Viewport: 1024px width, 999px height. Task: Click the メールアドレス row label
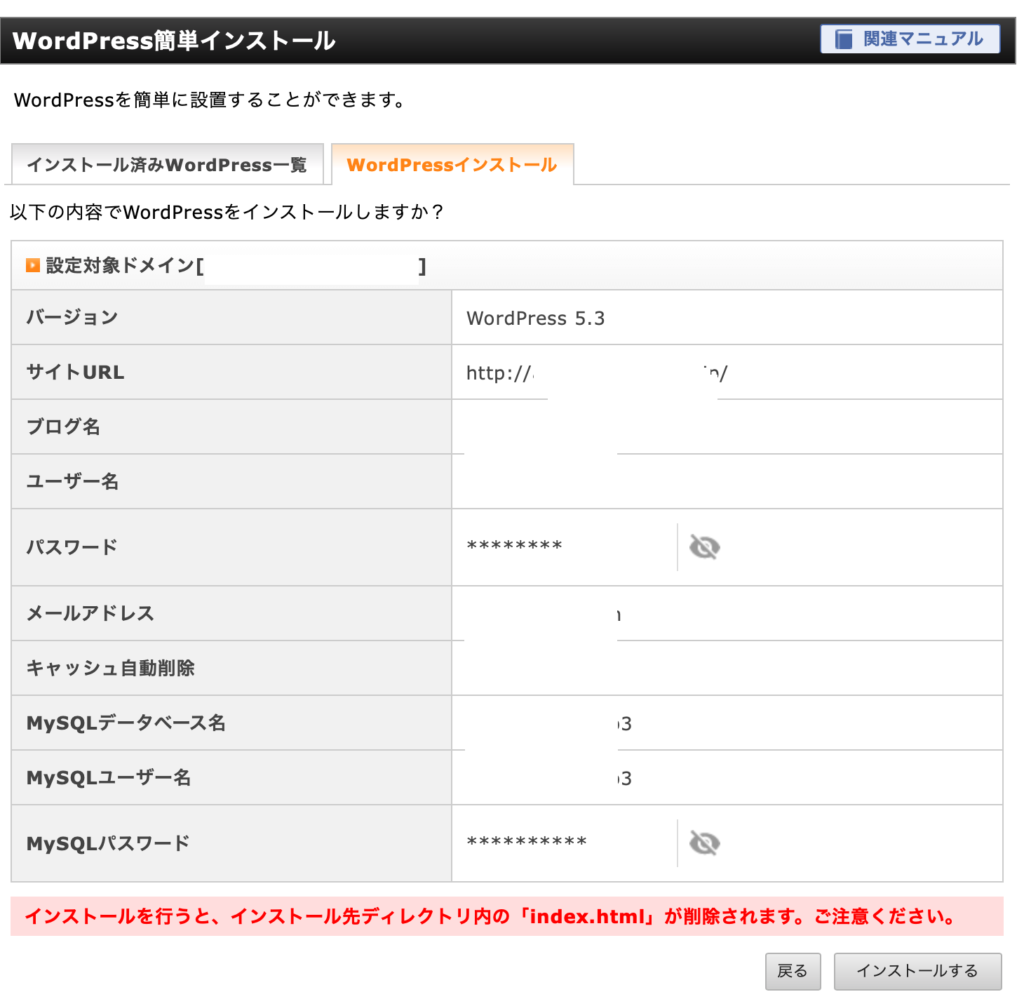click(x=90, y=613)
